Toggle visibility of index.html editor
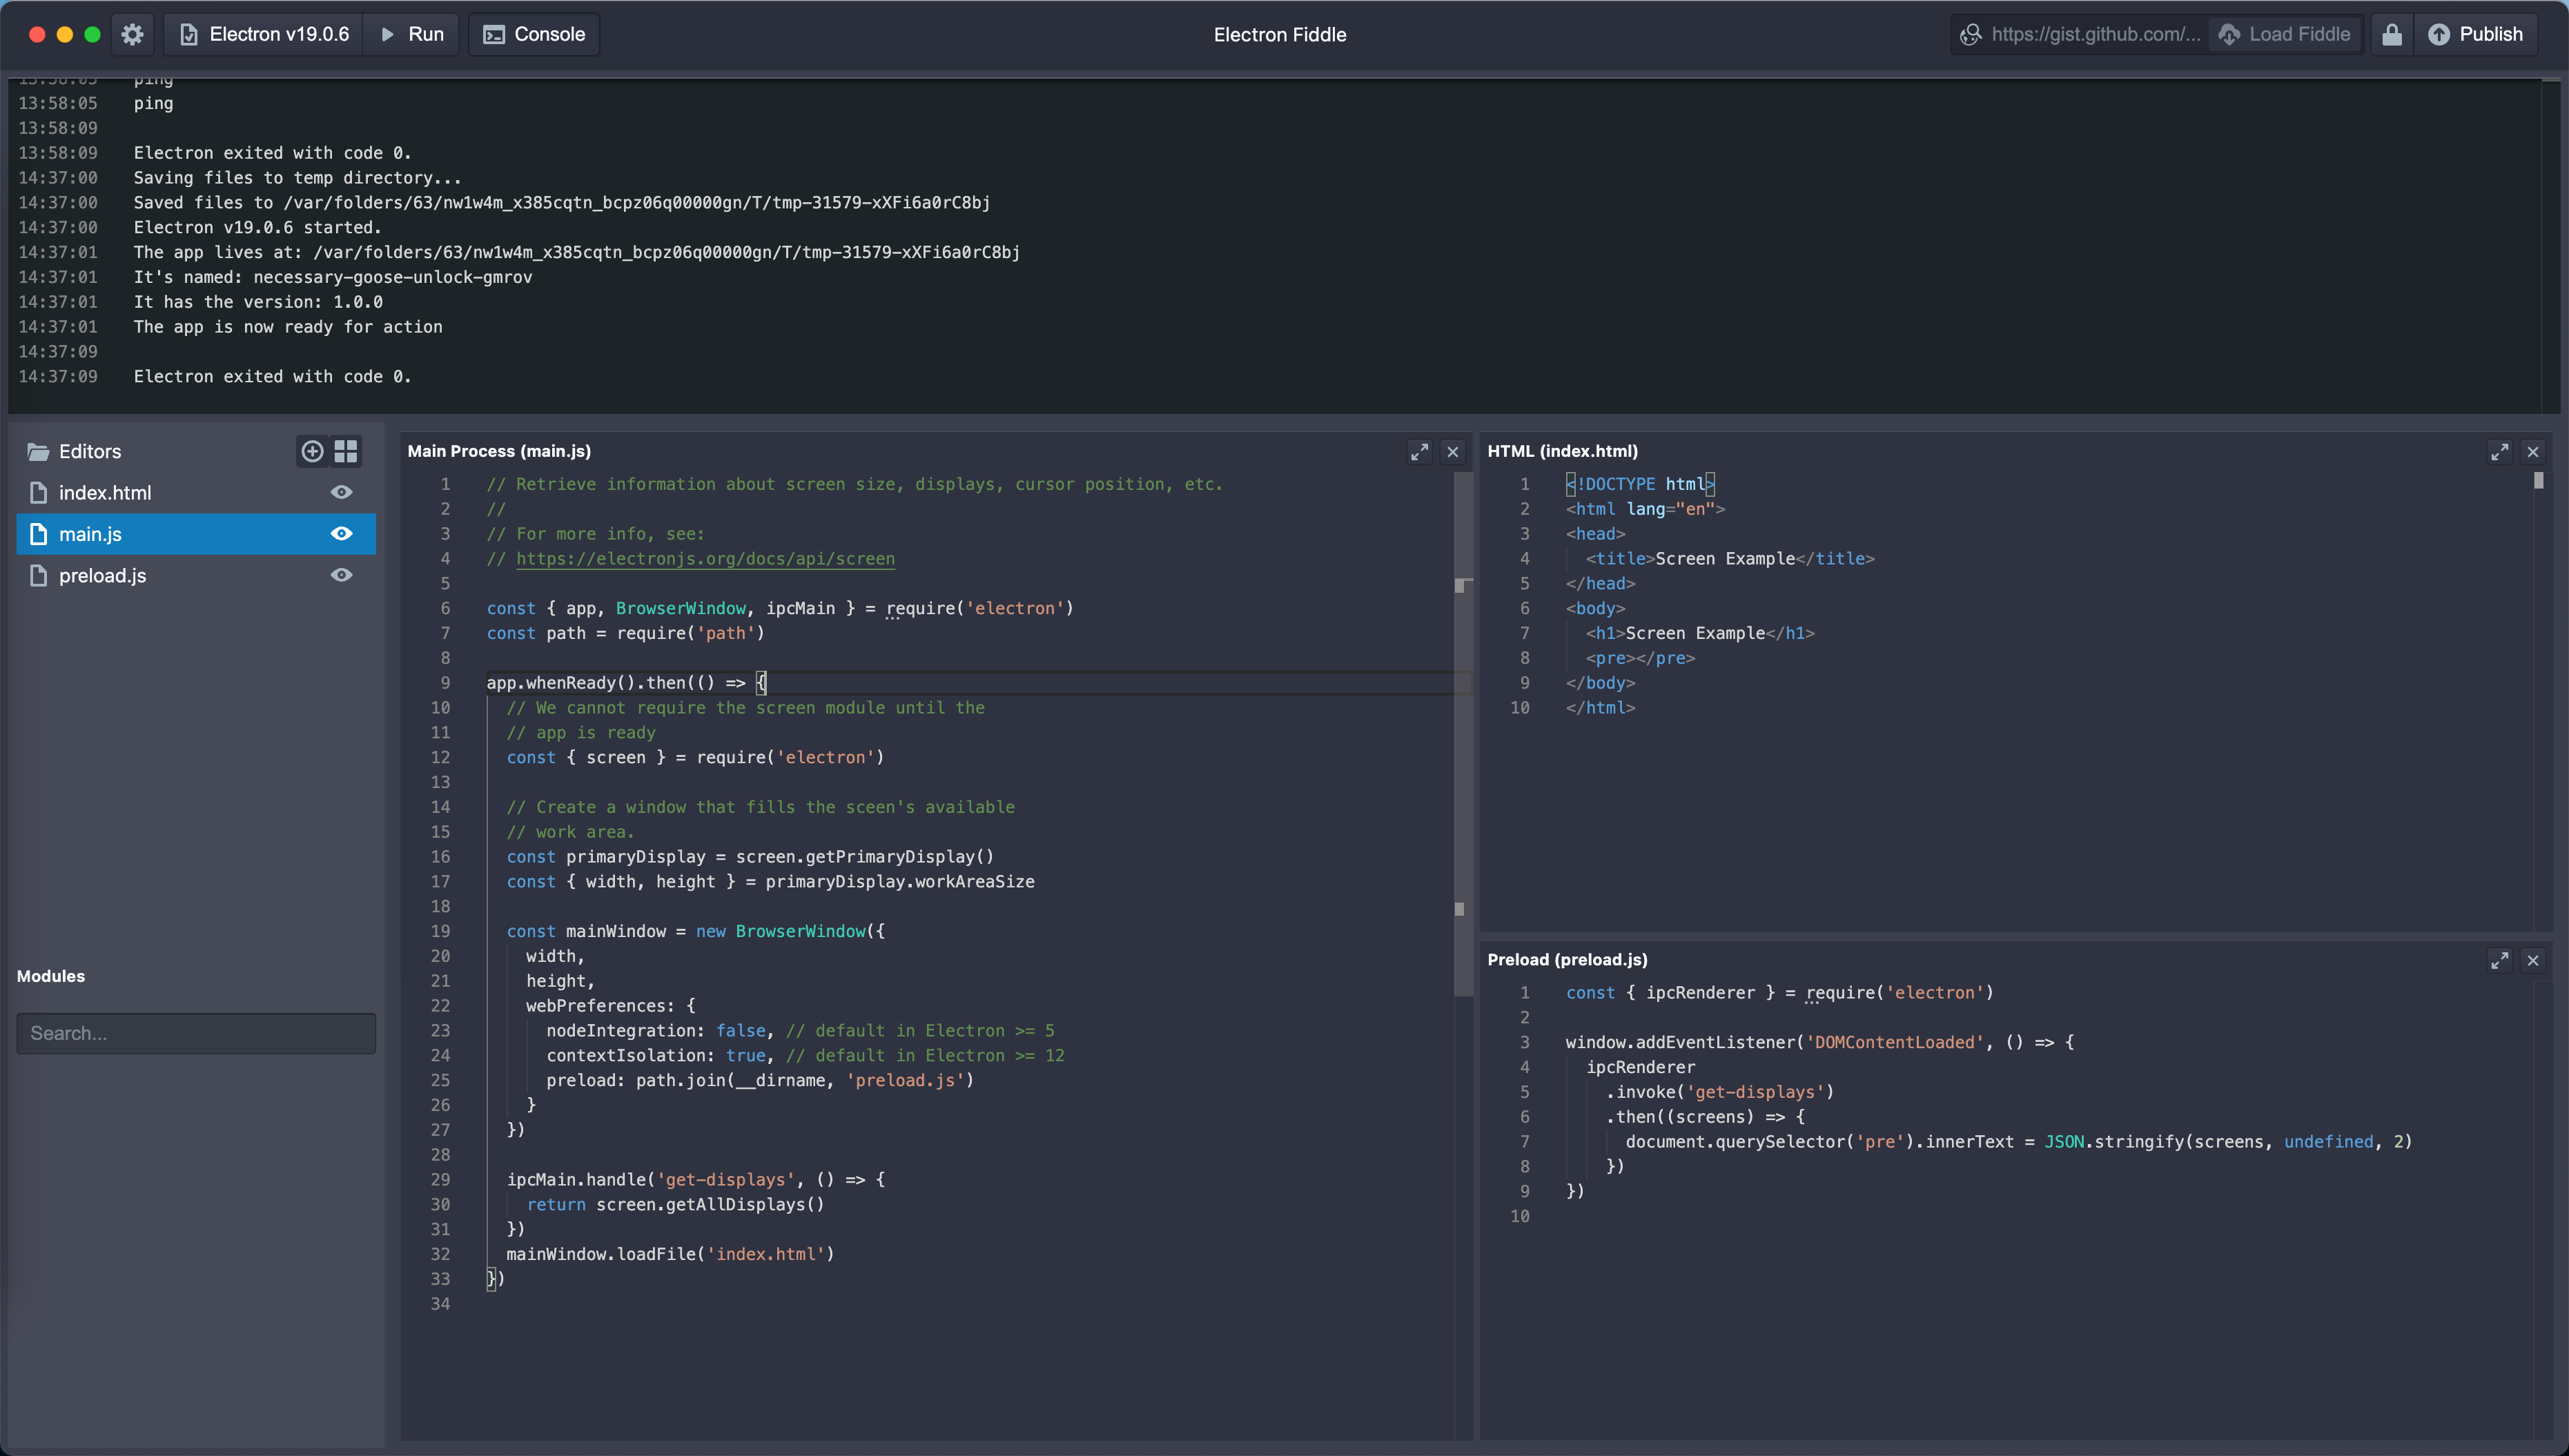 (x=341, y=492)
